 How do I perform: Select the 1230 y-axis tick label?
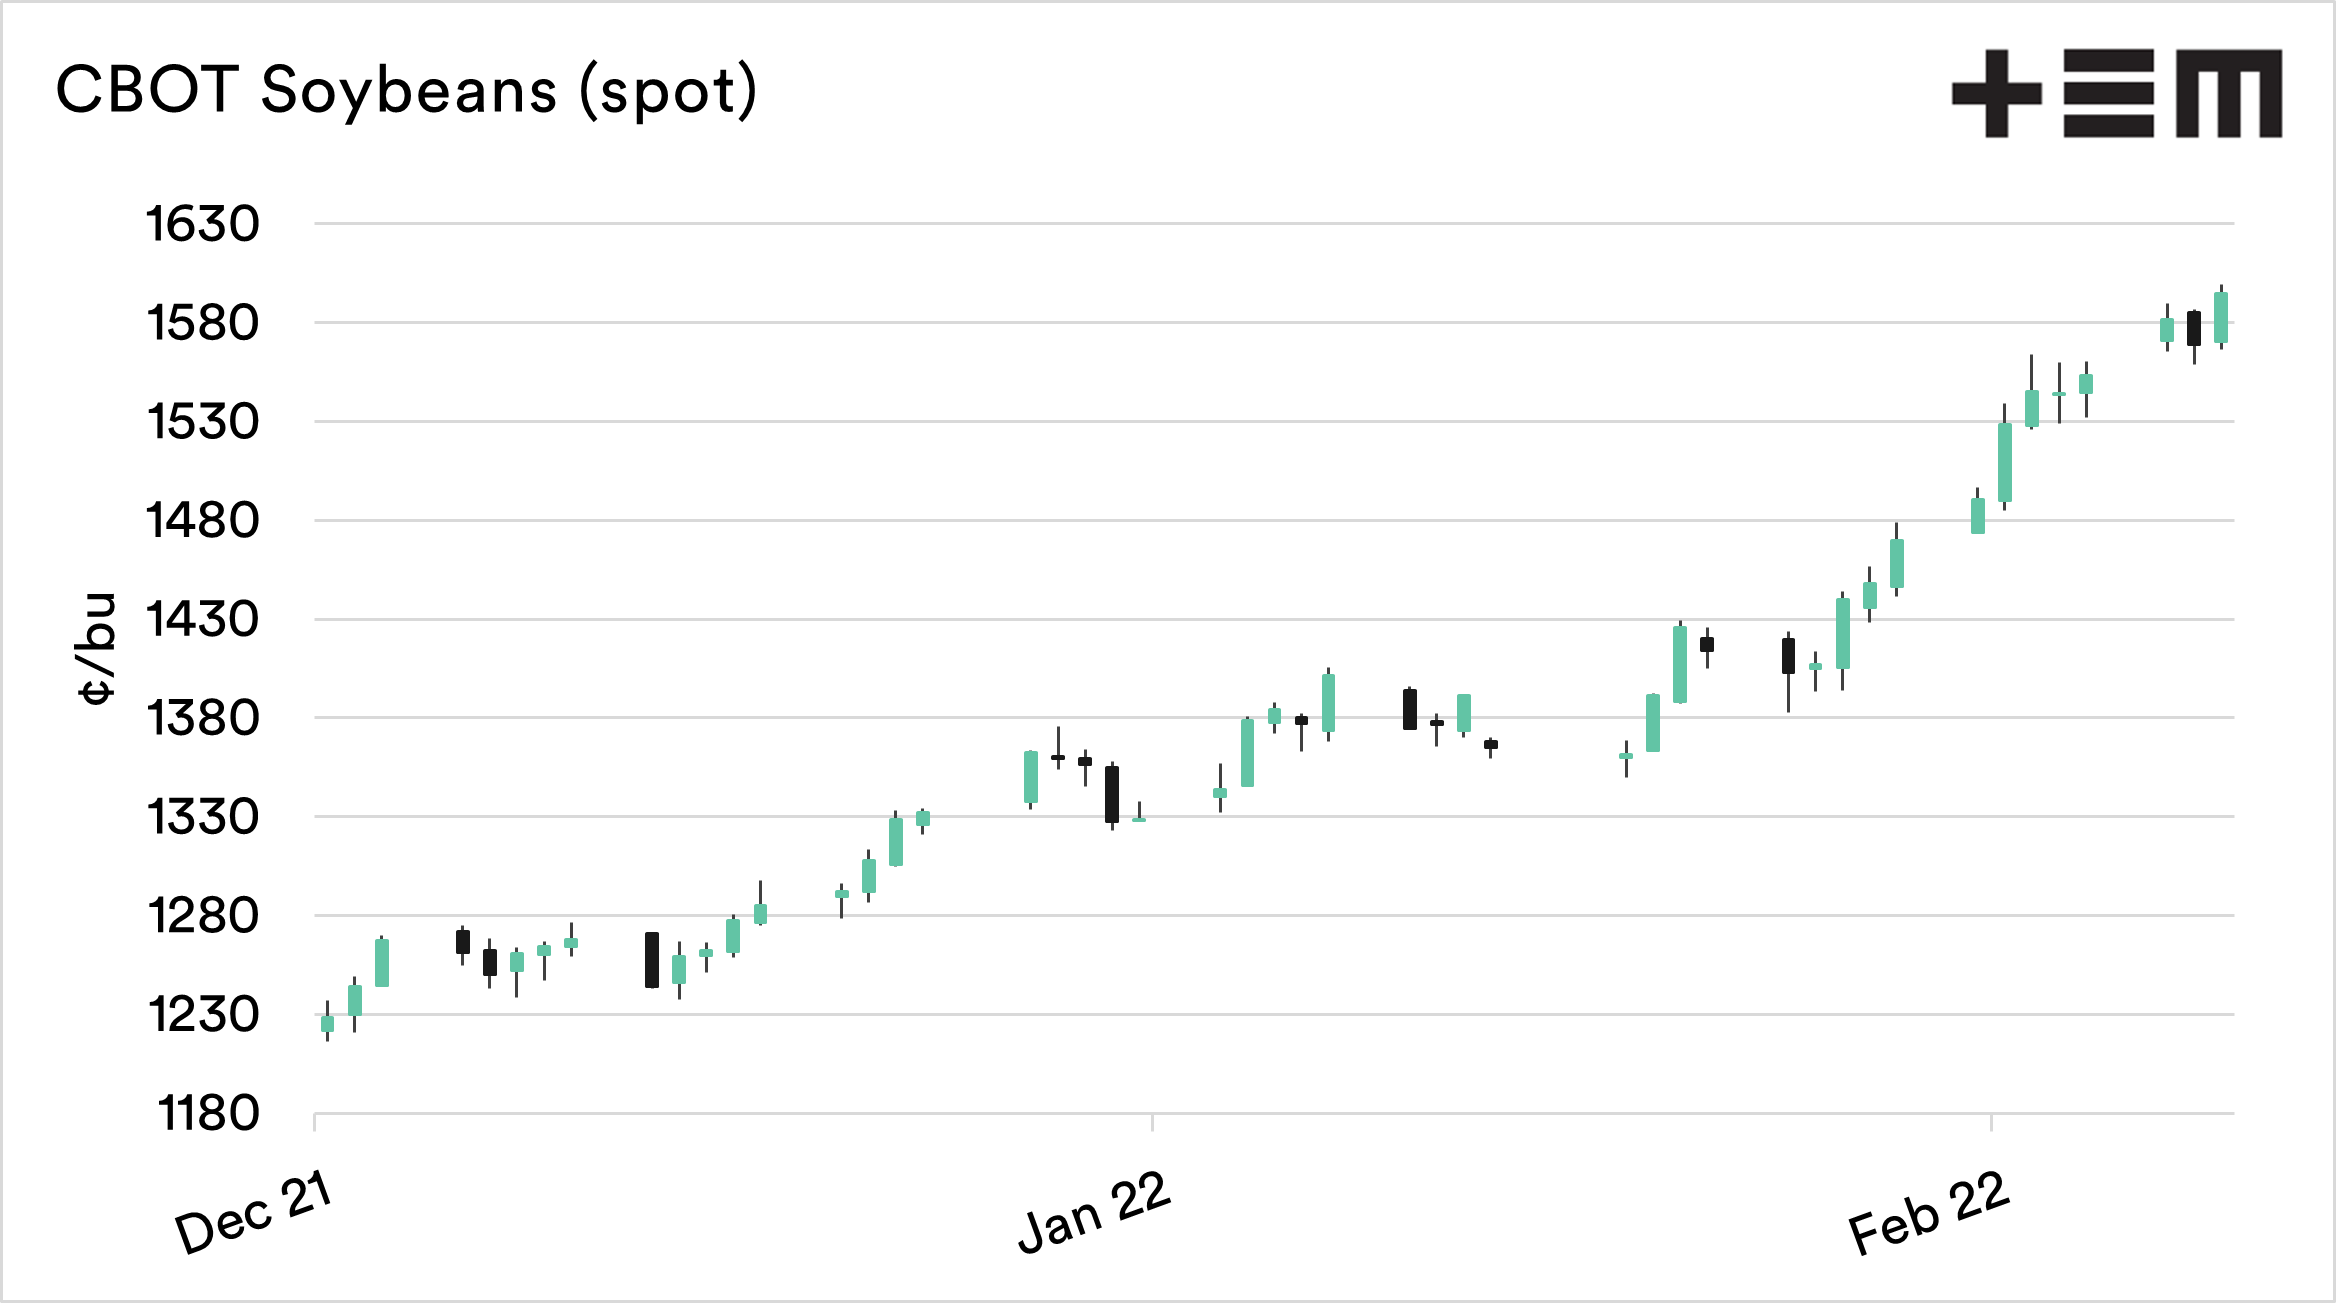[x=203, y=1015]
